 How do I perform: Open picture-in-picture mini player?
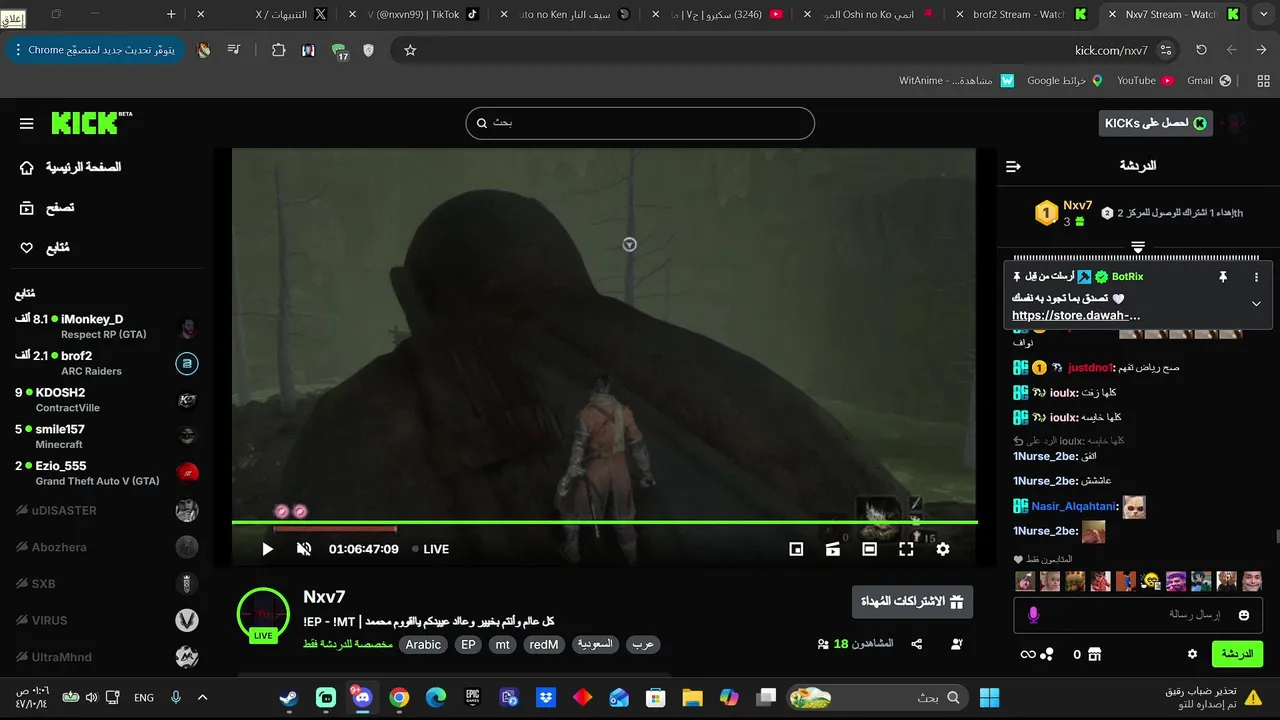coord(796,549)
